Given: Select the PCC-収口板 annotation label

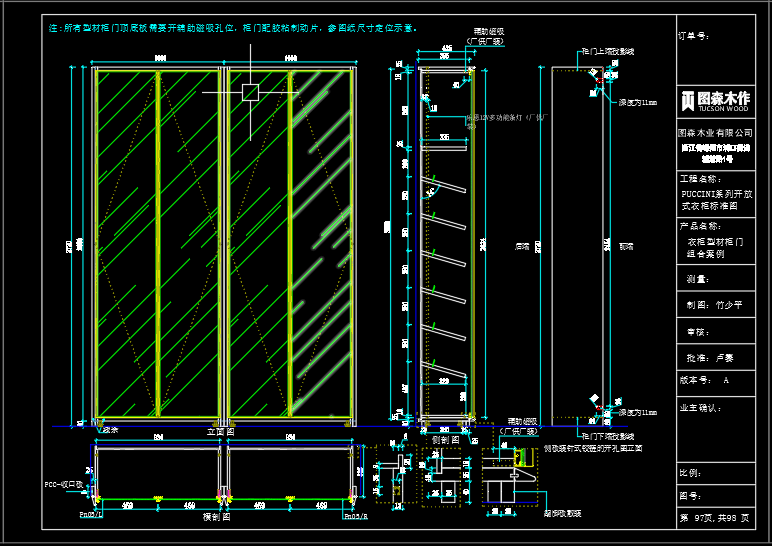Looking at the screenshot, I should coord(64,484).
